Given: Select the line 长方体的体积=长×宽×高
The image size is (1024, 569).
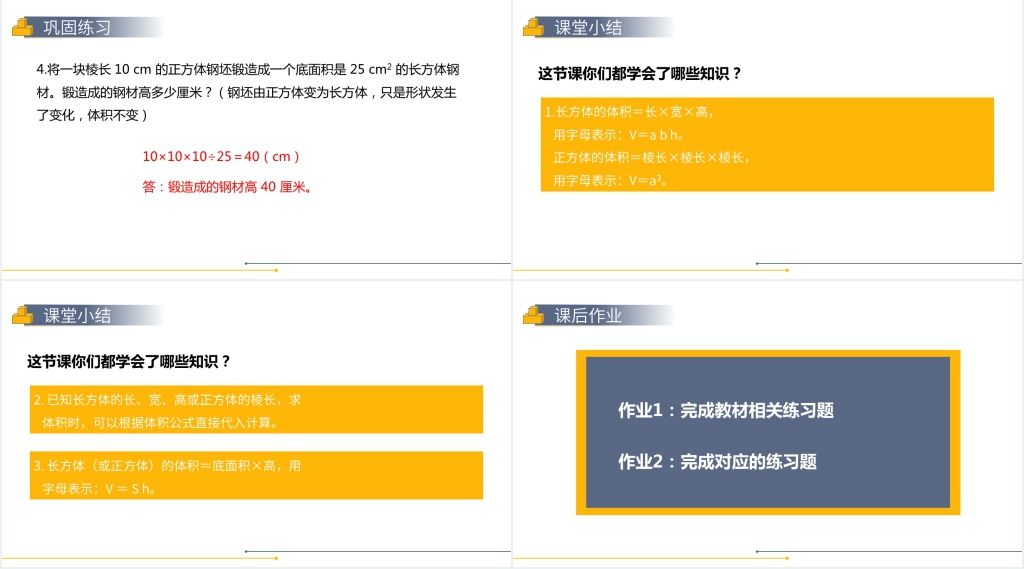Looking at the screenshot, I should (628, 111).
